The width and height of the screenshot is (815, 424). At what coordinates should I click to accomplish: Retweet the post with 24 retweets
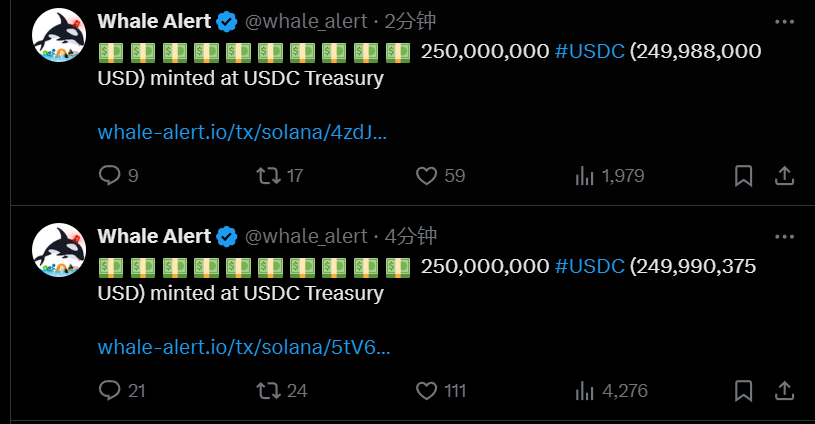pos(267,390)
